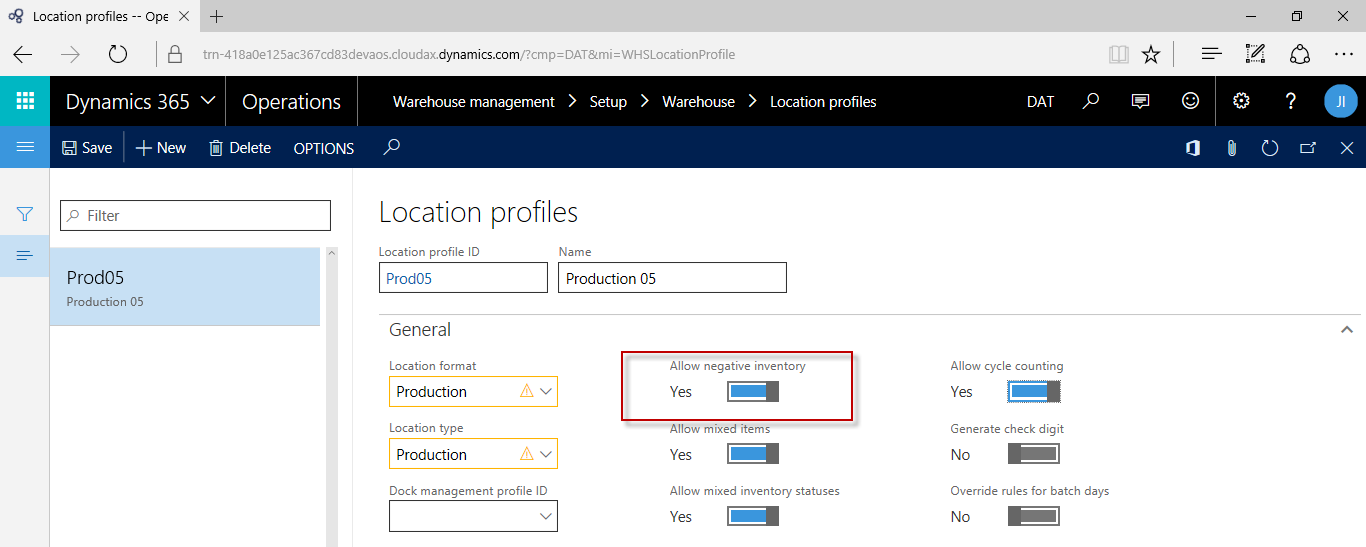
Task: Toggle Allow mixed items switch
Action: pyautogui.click(x=753, y=455)
